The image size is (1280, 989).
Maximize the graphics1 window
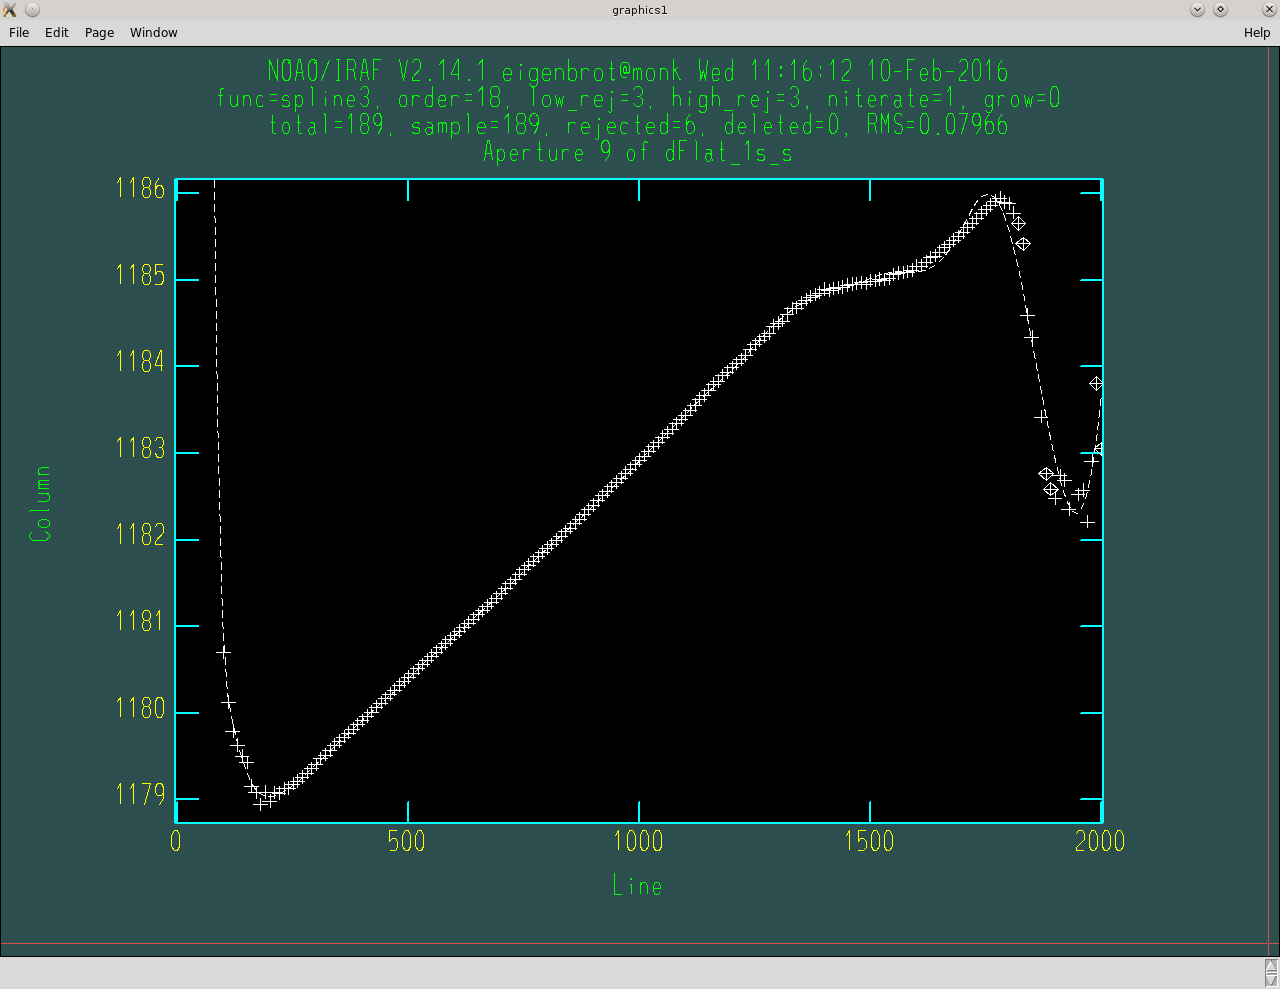(1220, 10)
